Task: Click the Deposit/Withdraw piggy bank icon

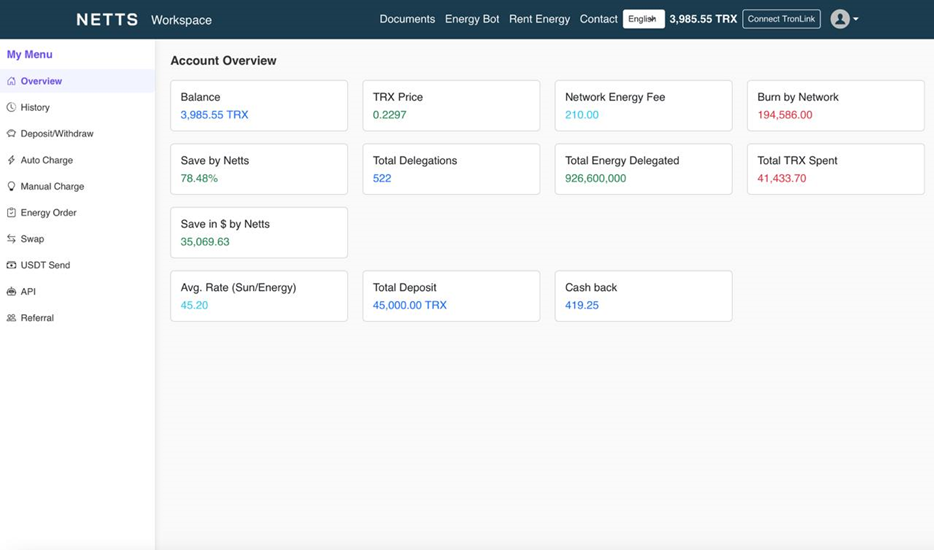Action: click(11, 133)
